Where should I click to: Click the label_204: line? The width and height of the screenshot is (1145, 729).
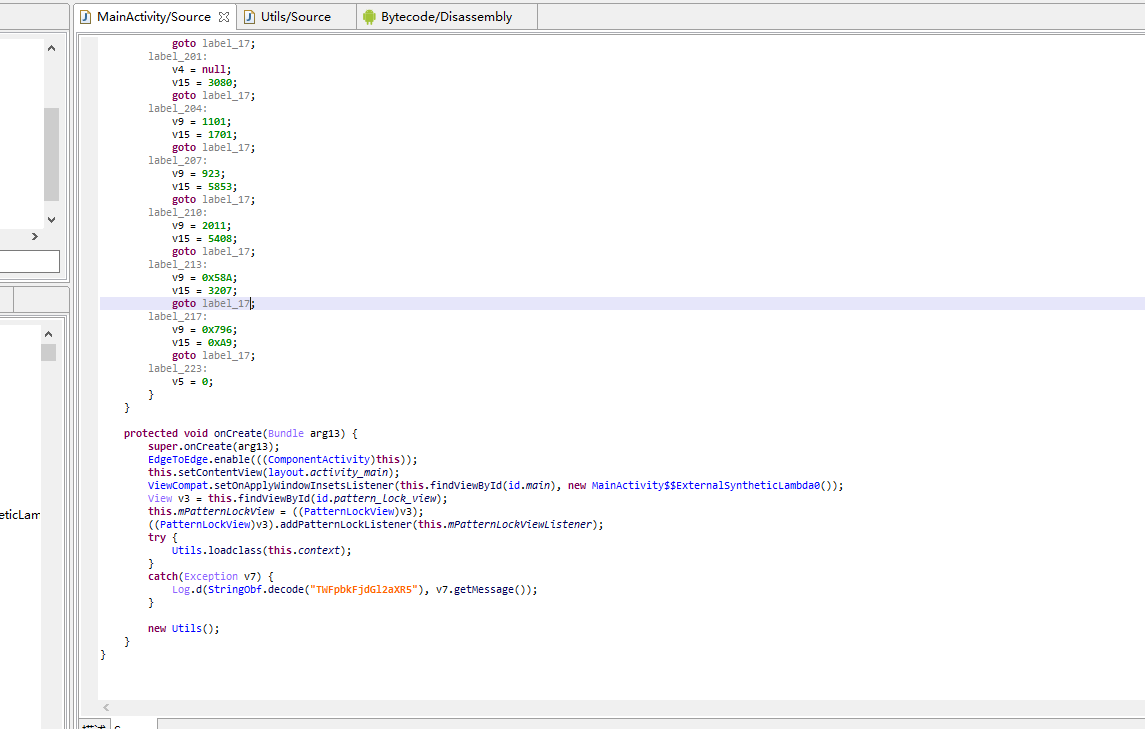tap(177, 108)
